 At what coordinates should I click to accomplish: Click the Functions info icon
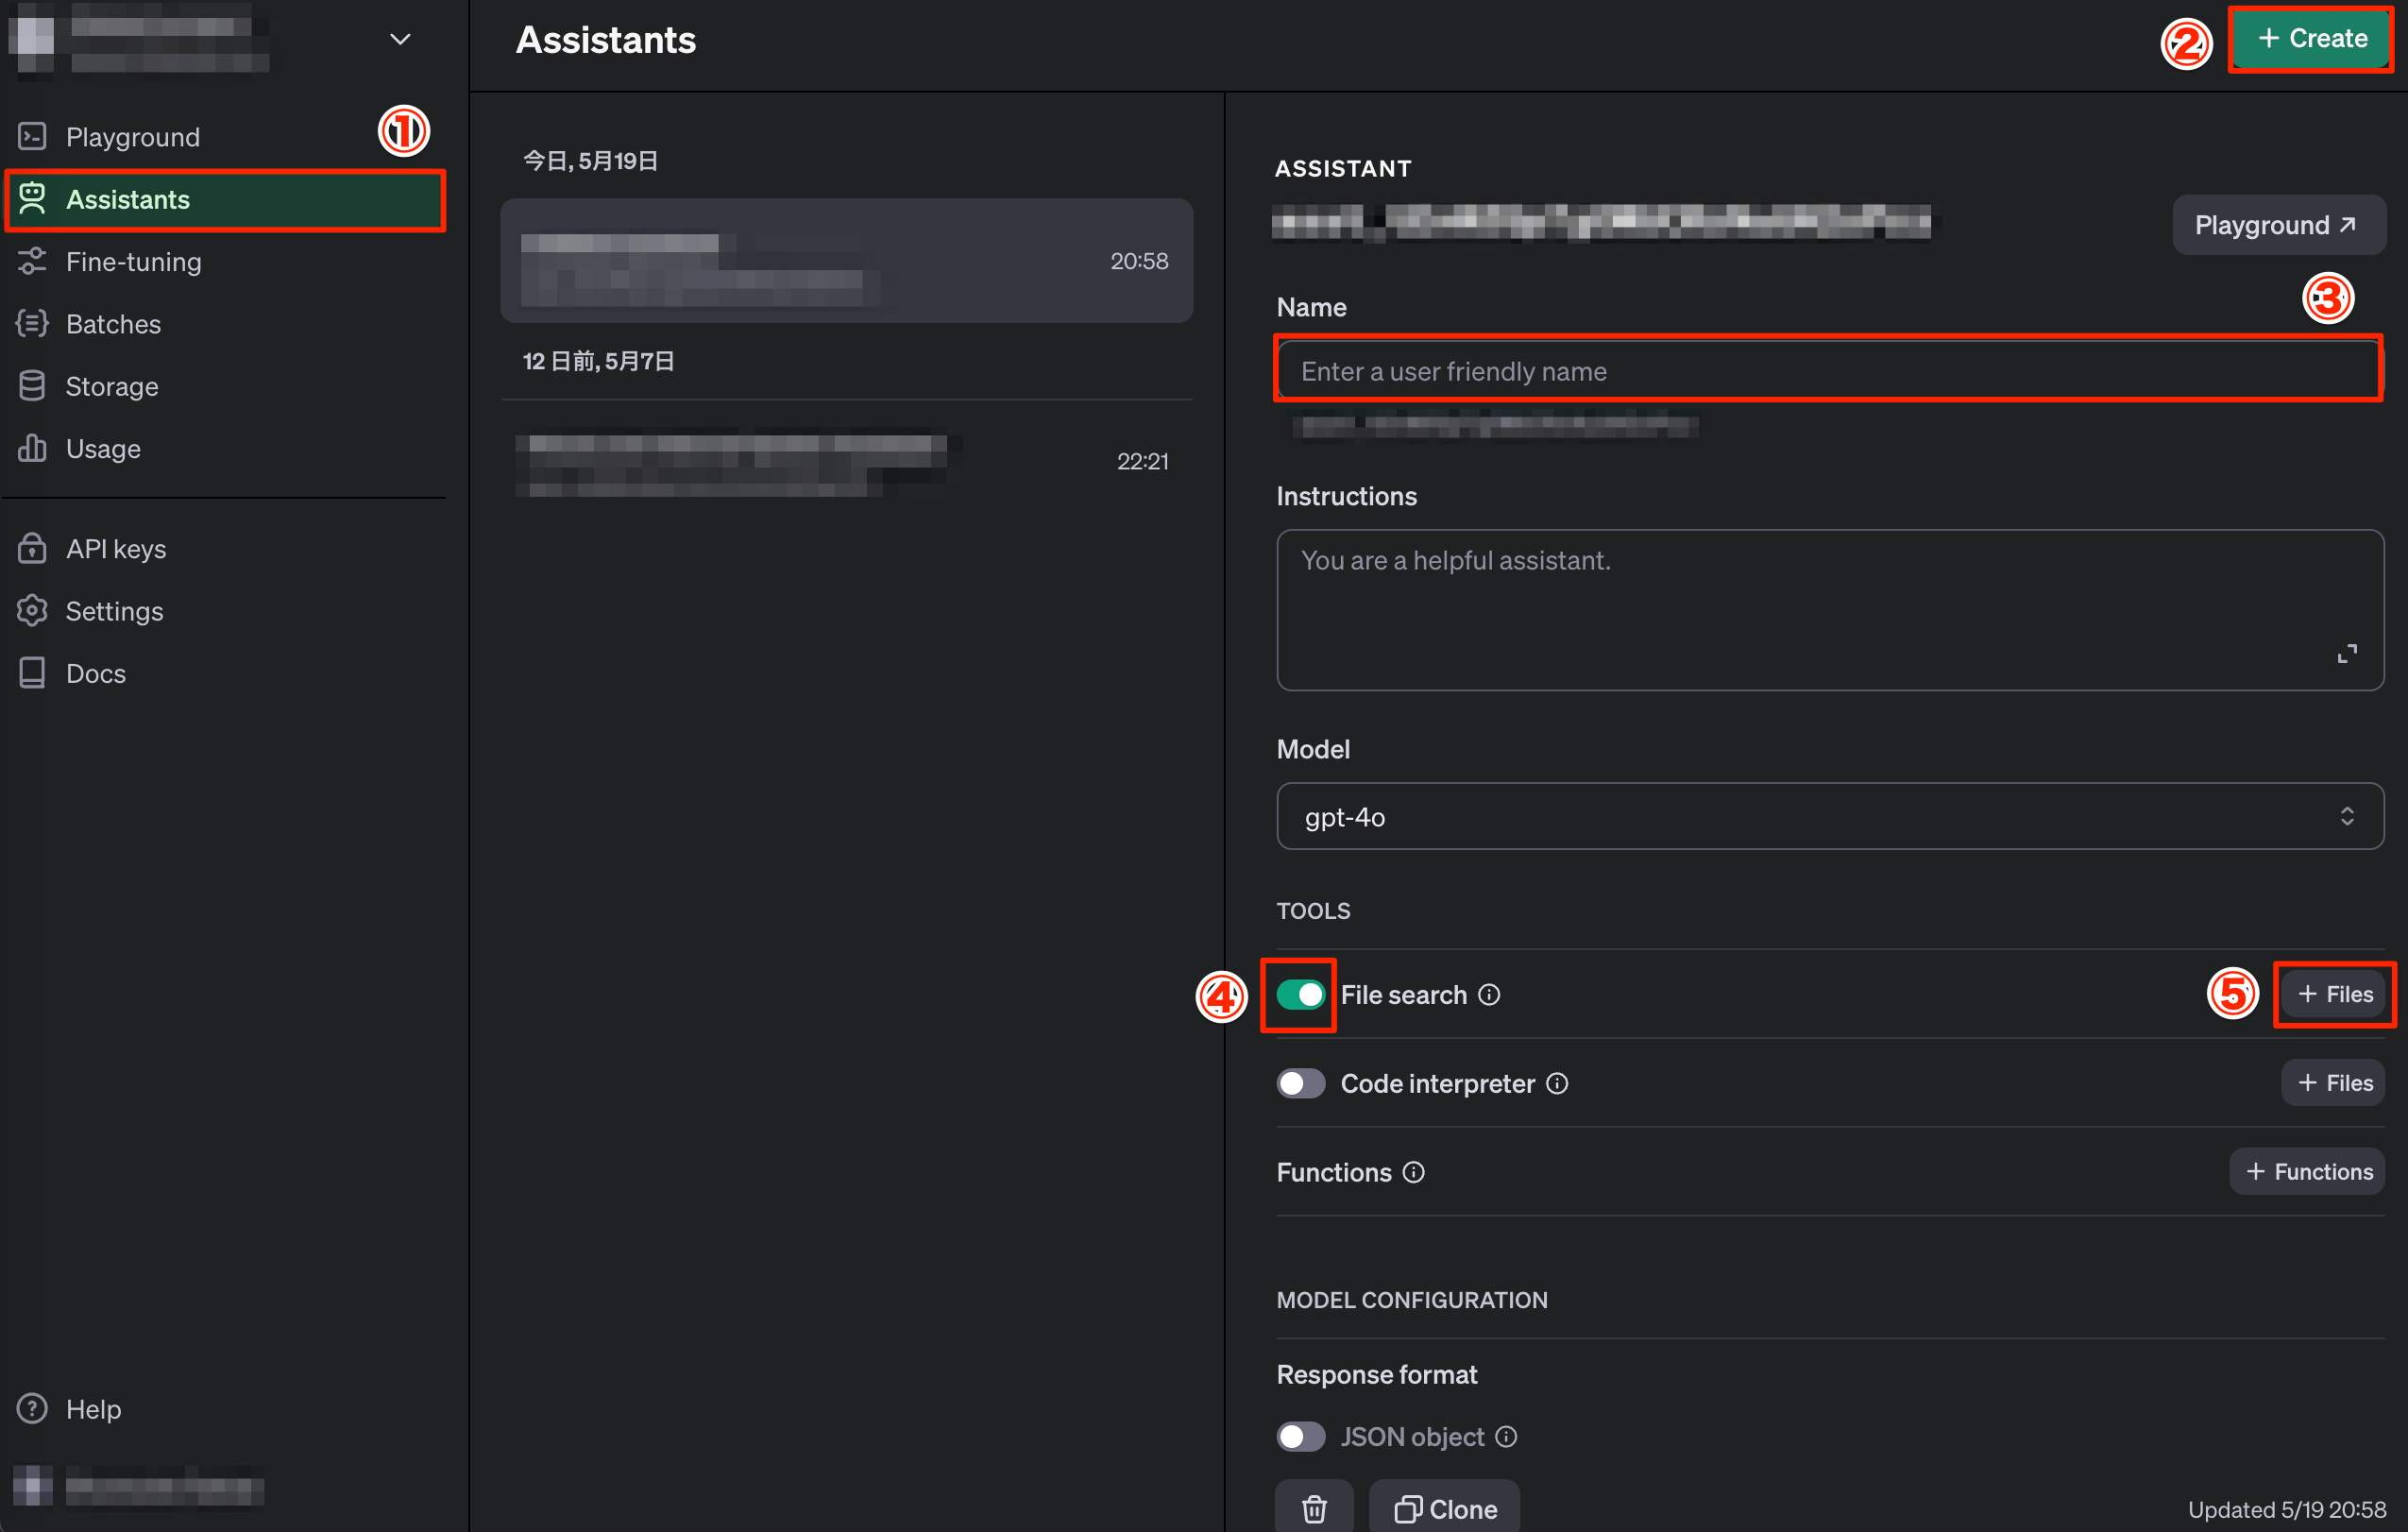click(x=1413, y=1172)
